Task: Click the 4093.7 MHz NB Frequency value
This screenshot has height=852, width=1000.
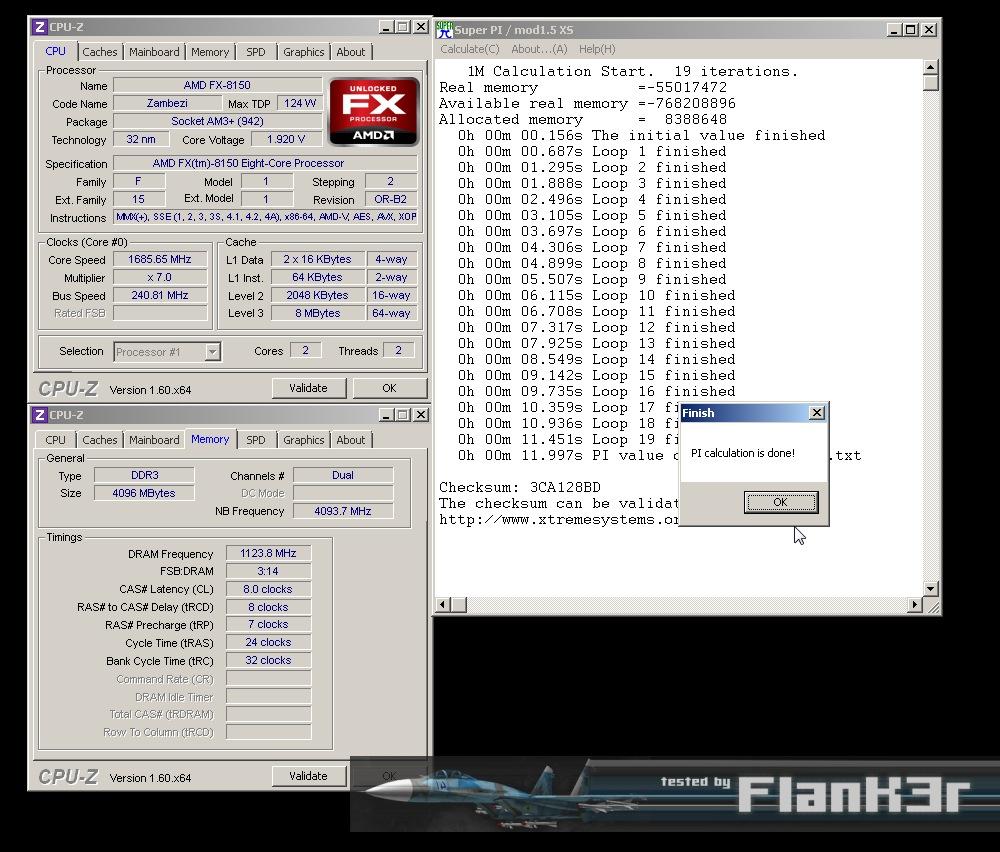Action: coord(342,511)
